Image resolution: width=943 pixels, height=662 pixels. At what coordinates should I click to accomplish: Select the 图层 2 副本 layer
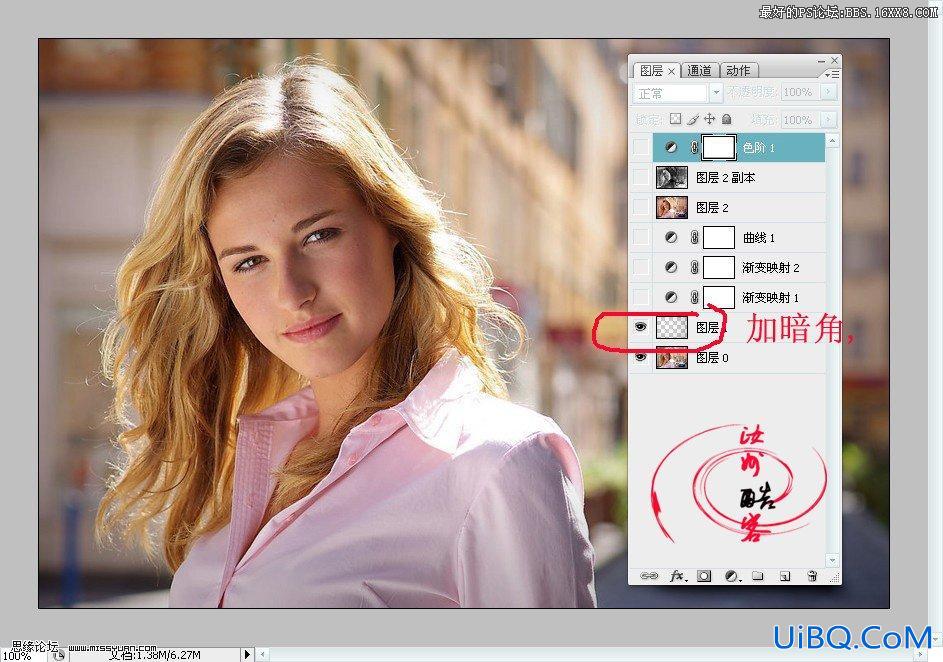(x=739, y=177)
